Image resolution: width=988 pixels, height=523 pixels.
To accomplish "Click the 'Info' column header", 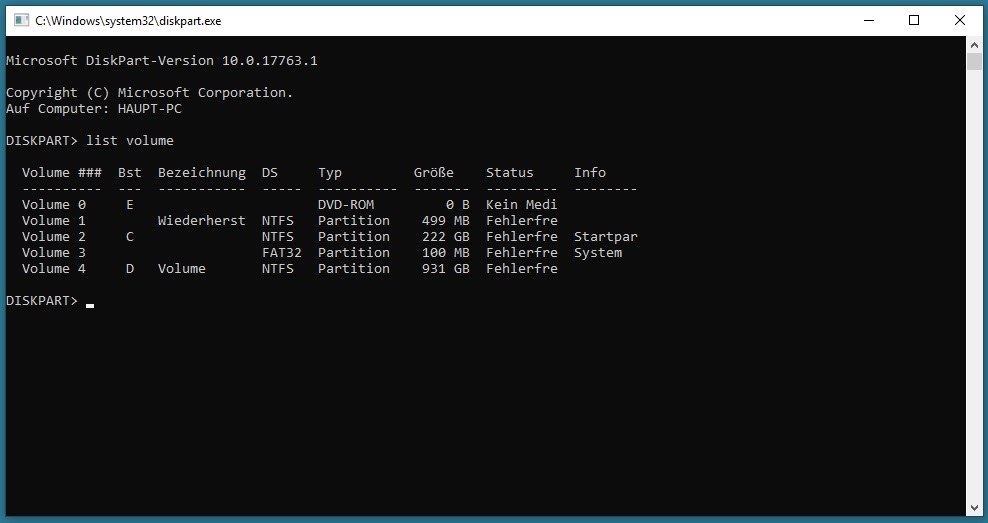I will [x=590, y=173].
